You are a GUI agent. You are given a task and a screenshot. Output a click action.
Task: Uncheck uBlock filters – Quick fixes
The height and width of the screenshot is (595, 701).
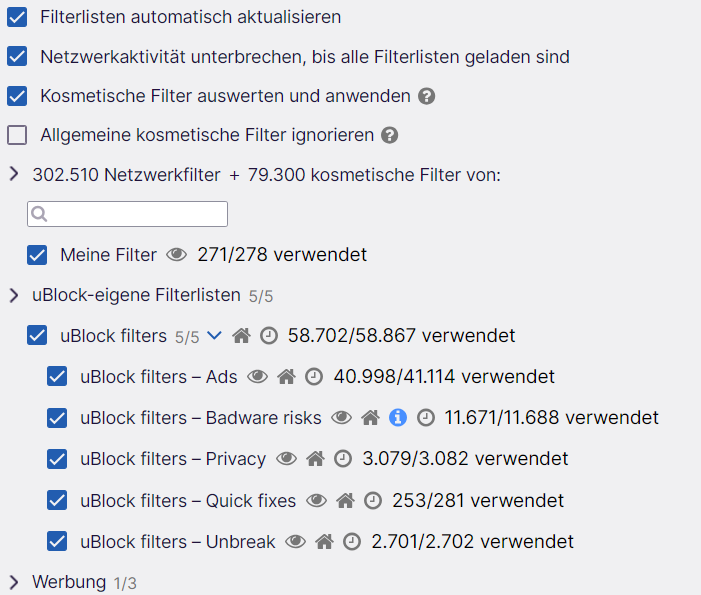coord(57,500)
